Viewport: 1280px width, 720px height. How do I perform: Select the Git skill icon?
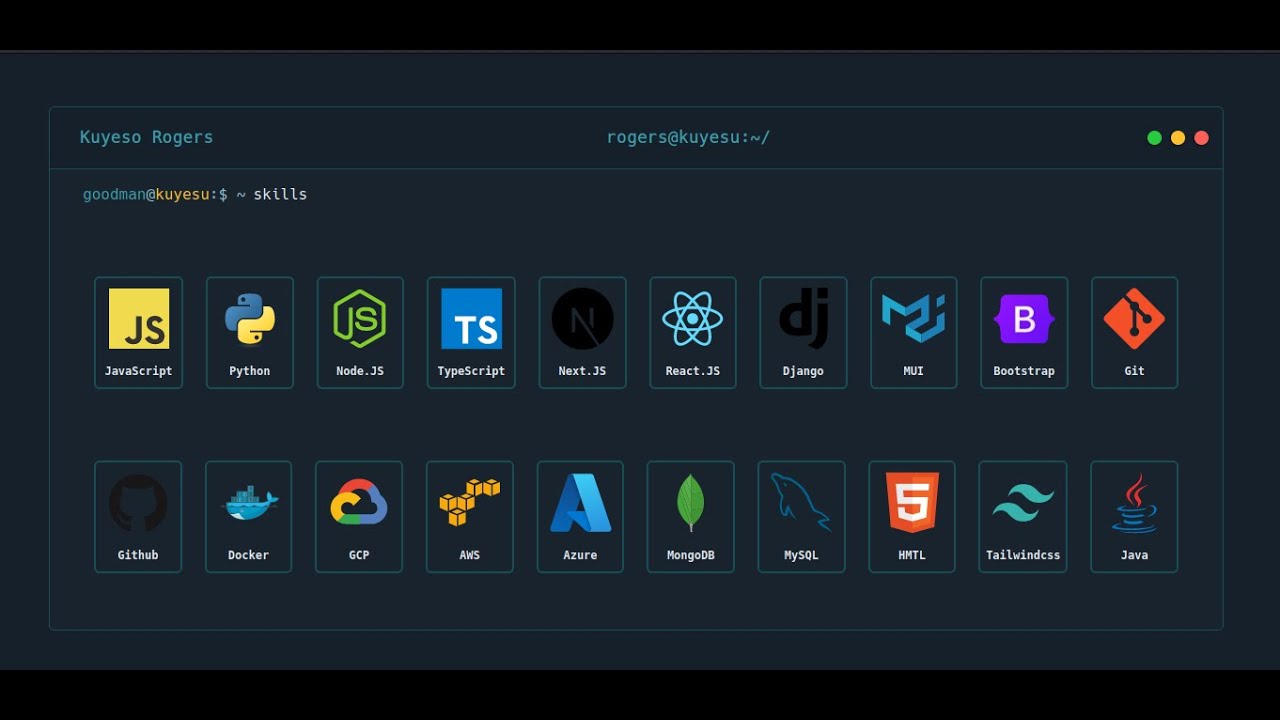[1134, 319]
